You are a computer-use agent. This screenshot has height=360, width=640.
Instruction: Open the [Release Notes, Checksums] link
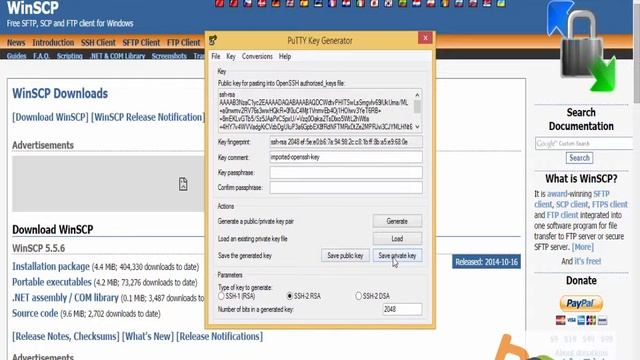pos(66,336)
